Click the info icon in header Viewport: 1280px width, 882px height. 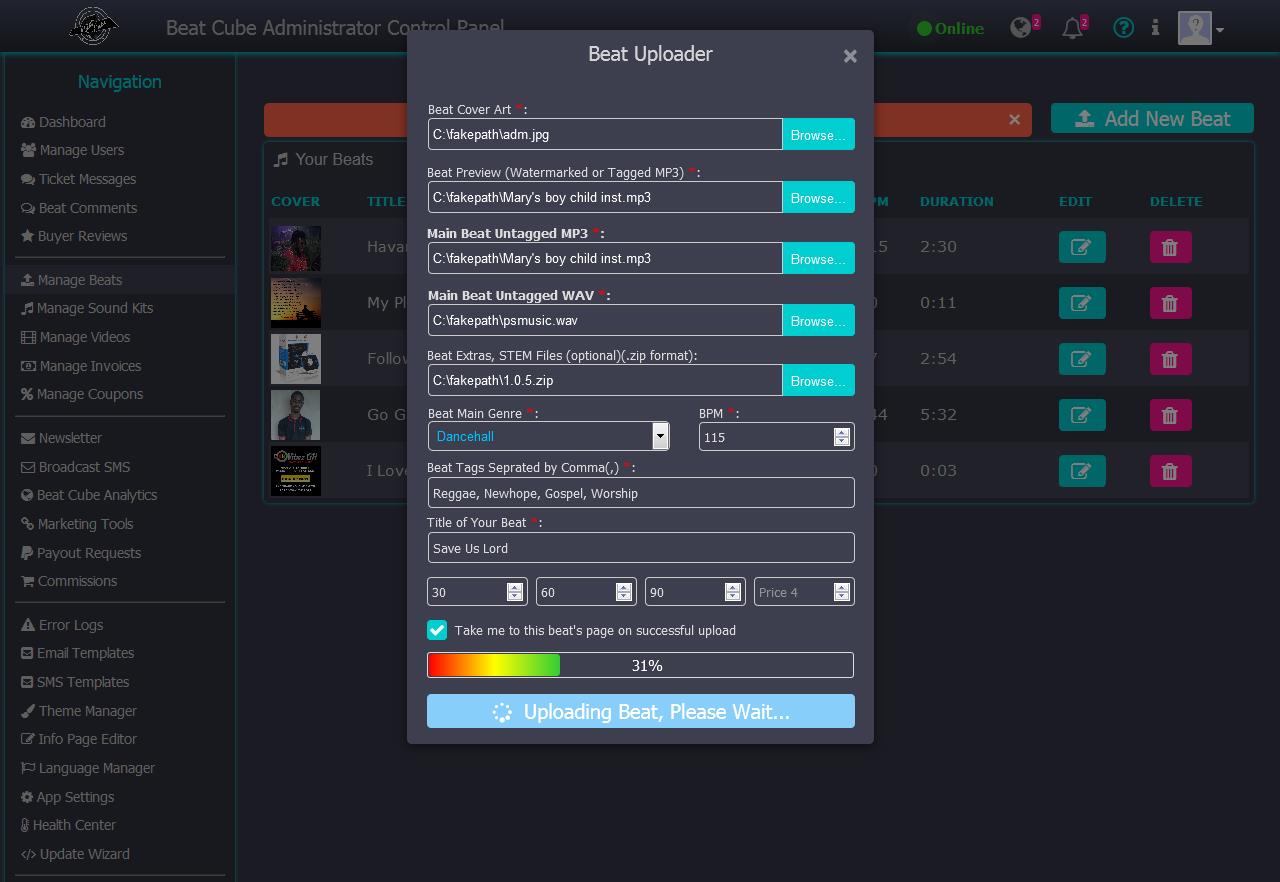(x=1155, y=28)
